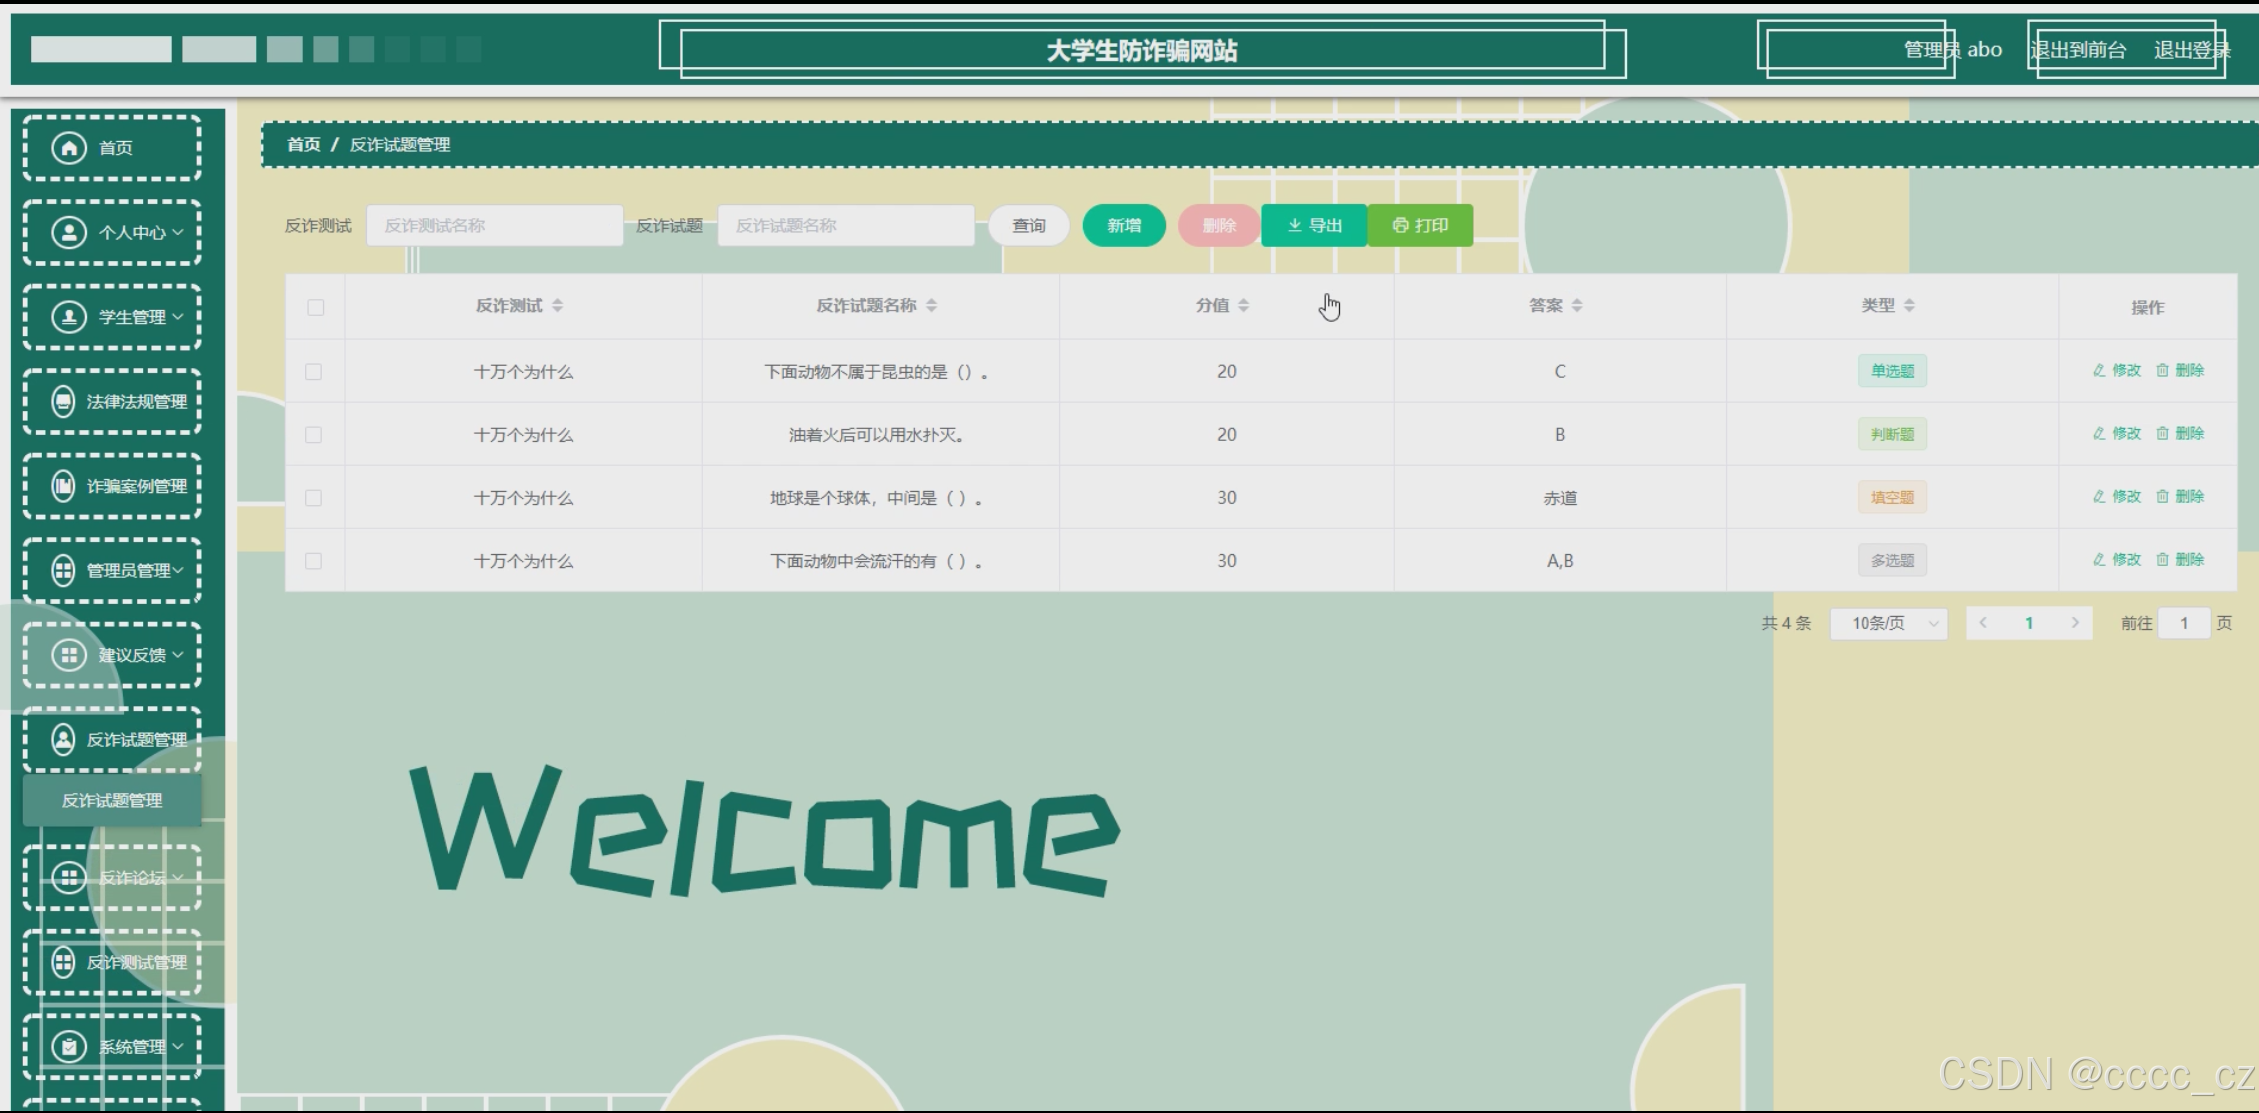Viewport: 2259px width, 1113px height.
Task: Click the 导出 export button
Action: (1314, 226)
